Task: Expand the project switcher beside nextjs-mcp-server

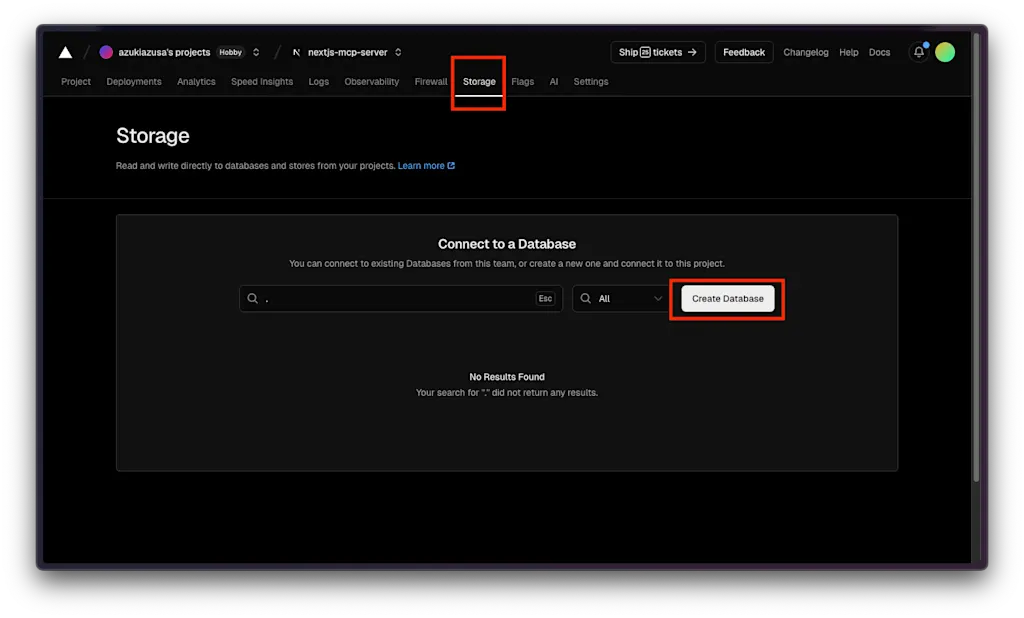Action: click(x=398, y=52)
